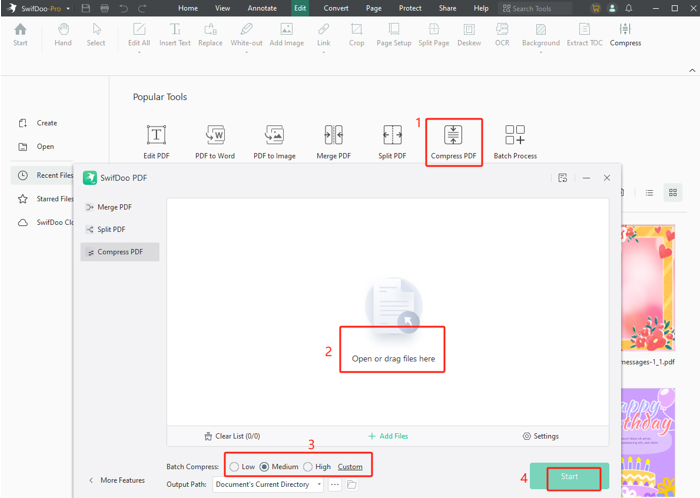Viewport: 700px width, 498px height.
Task: Open Settings in the compress dialog
Action: coord(541,436)
